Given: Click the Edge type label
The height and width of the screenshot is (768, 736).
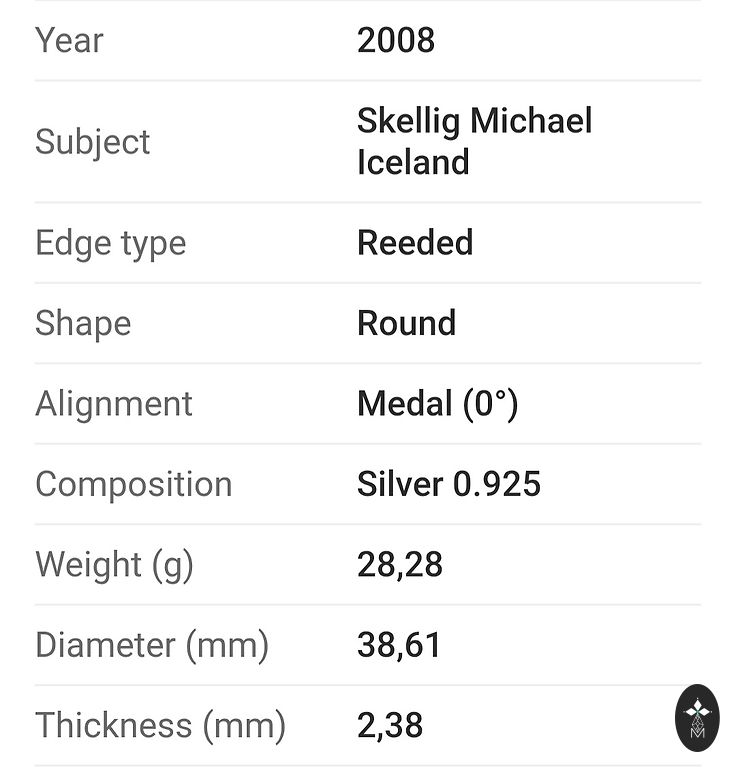Looking at the screenshot, I should [110, 243].
